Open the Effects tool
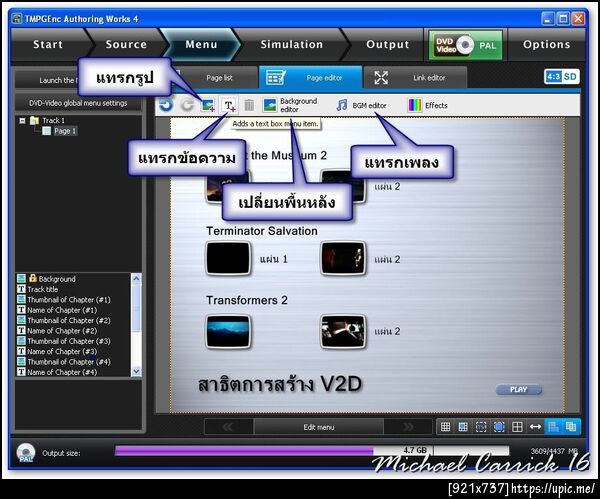 point(428,105)
